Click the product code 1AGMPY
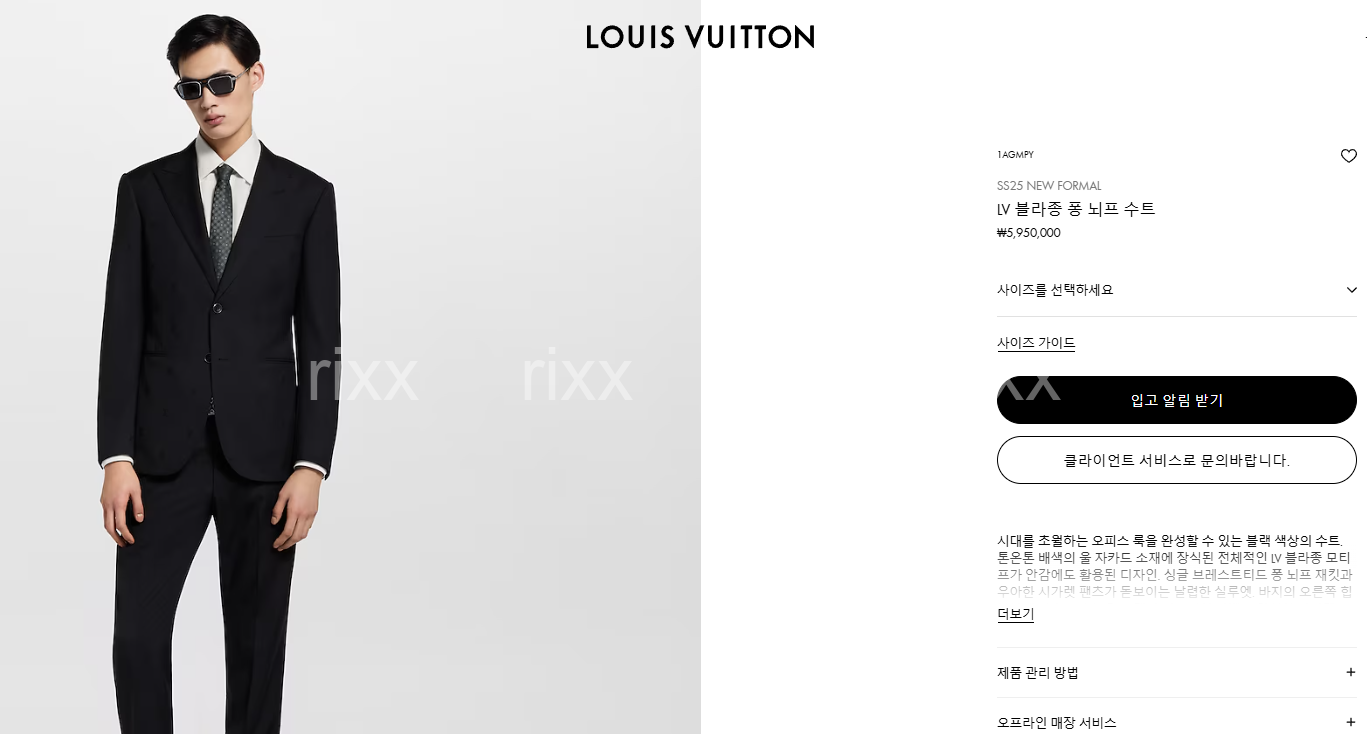 click(1015, 155)
